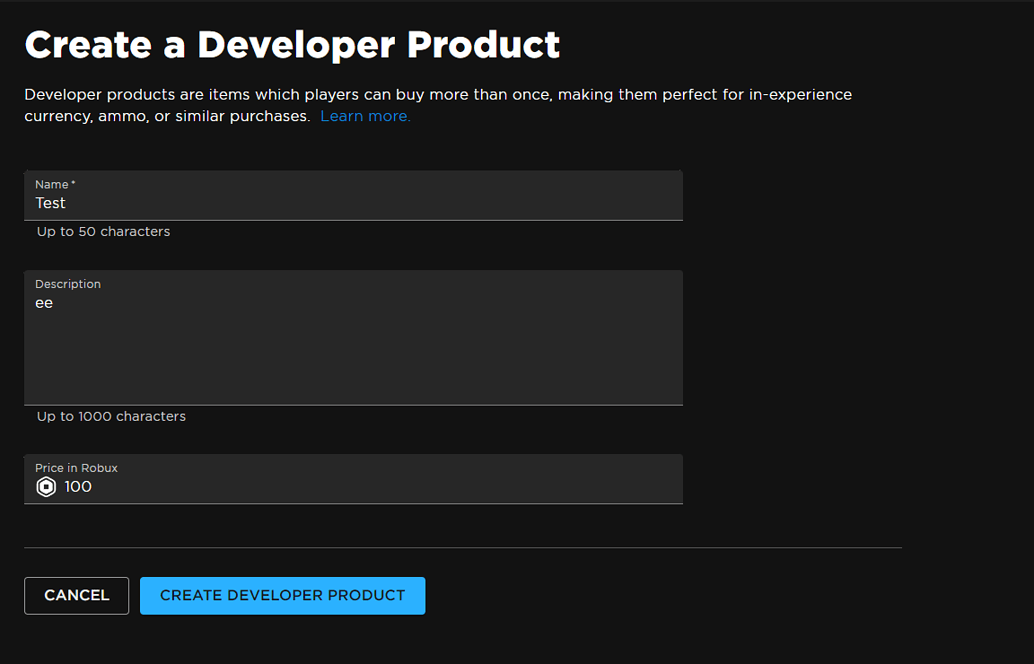Click the "ee" text in Description

click(44, 303)
